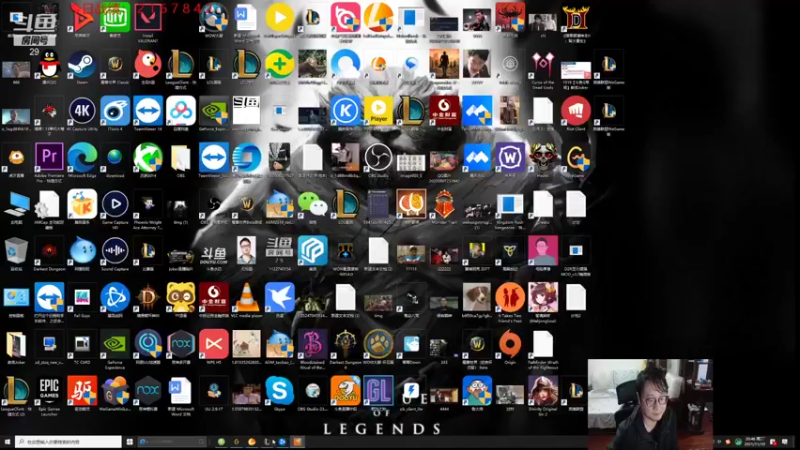Viewport: 800px width, 450px height.
Task: Launch 4K Capture Utility
Action: (82, 111)
